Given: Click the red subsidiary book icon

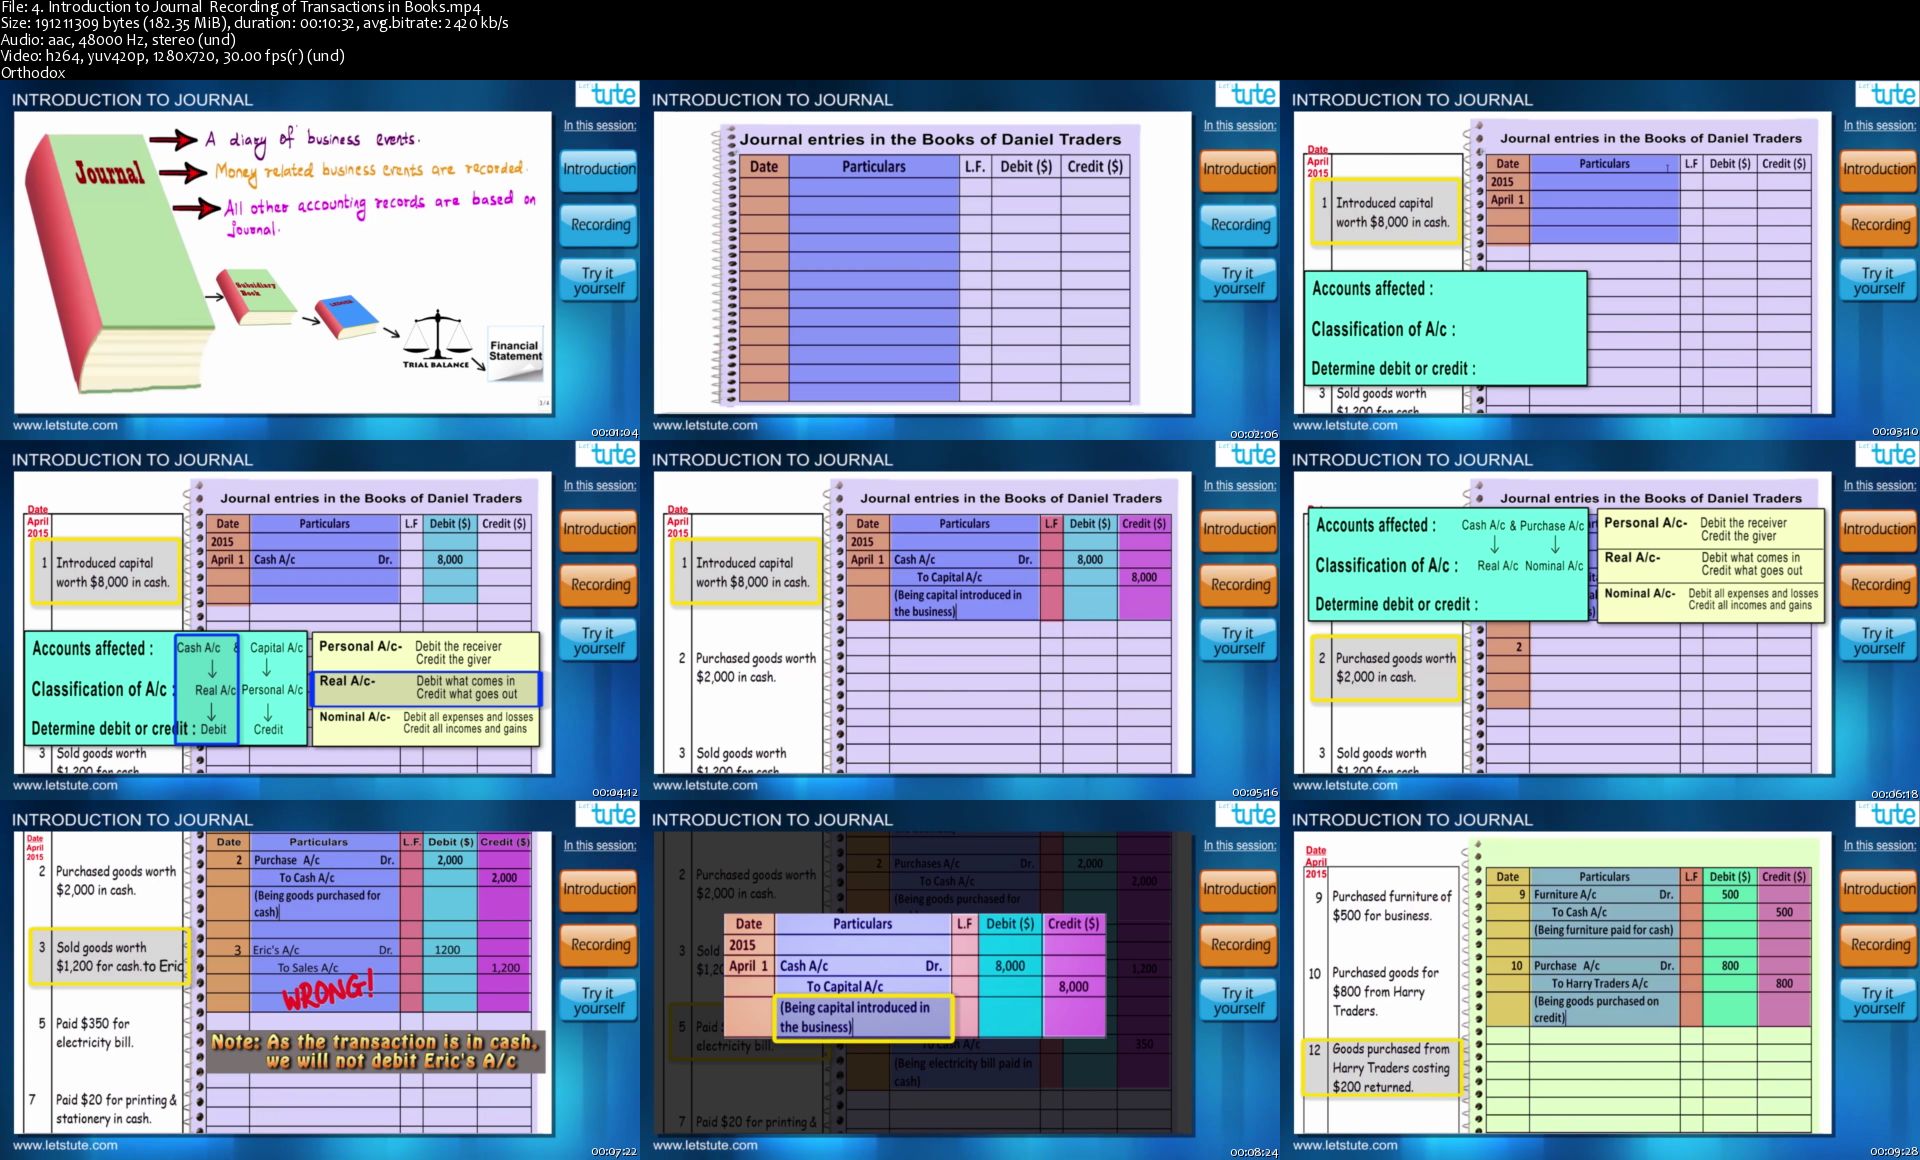Looking at the screenshot, I should 256,296.
